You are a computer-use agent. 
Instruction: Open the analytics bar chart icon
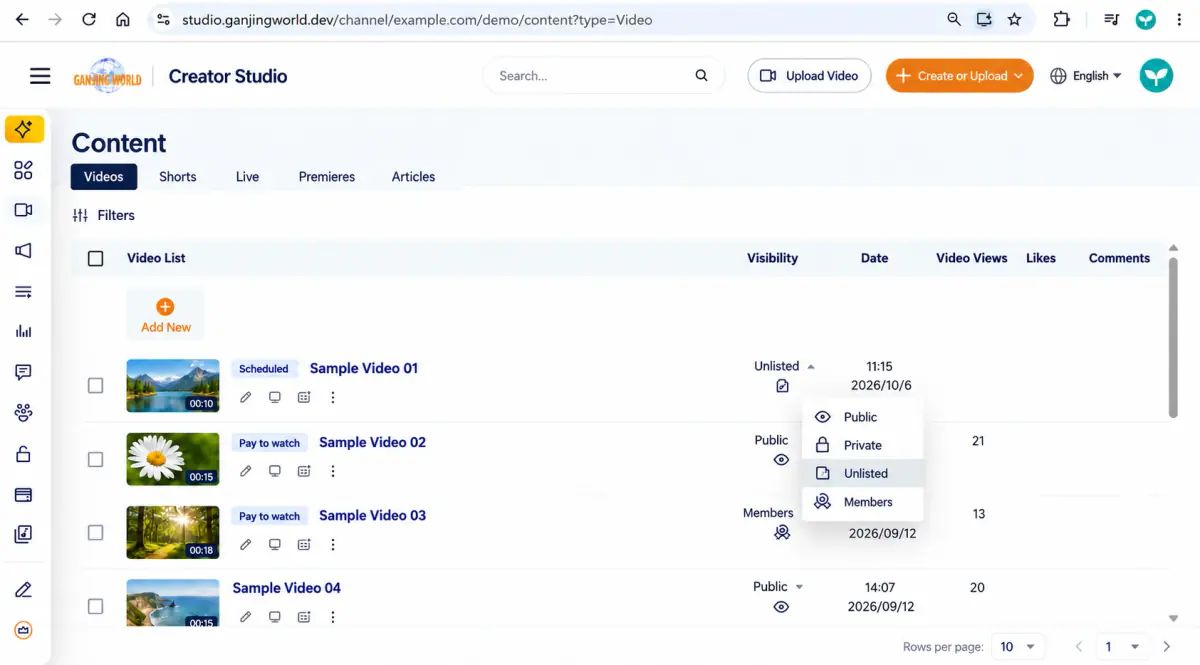24,332
